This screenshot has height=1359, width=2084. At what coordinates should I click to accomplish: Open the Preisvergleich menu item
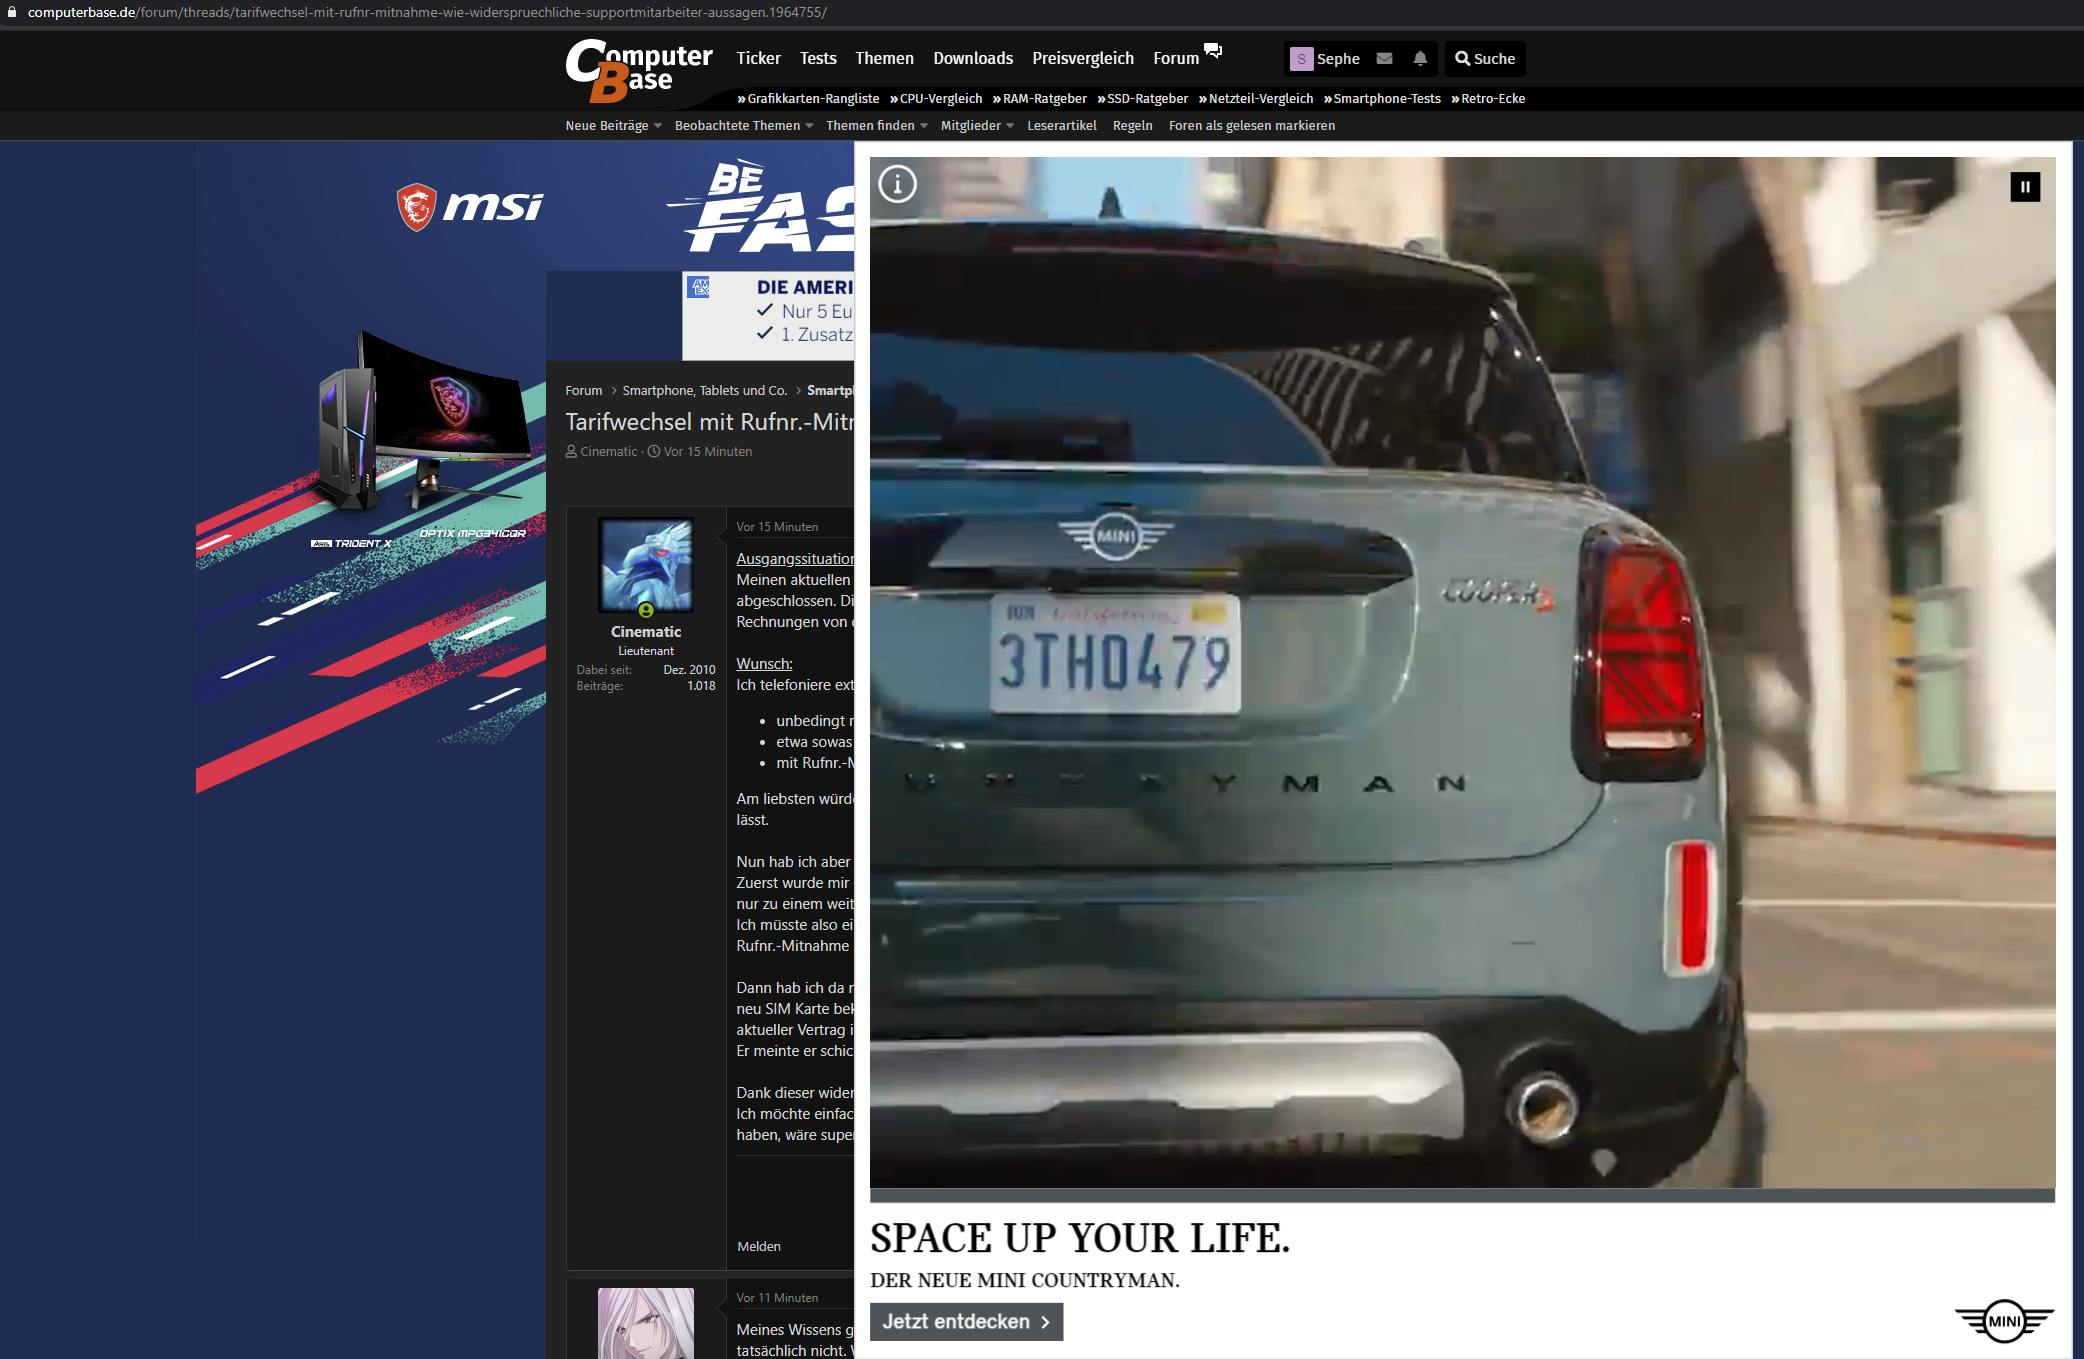click(x=1082, y=58)
